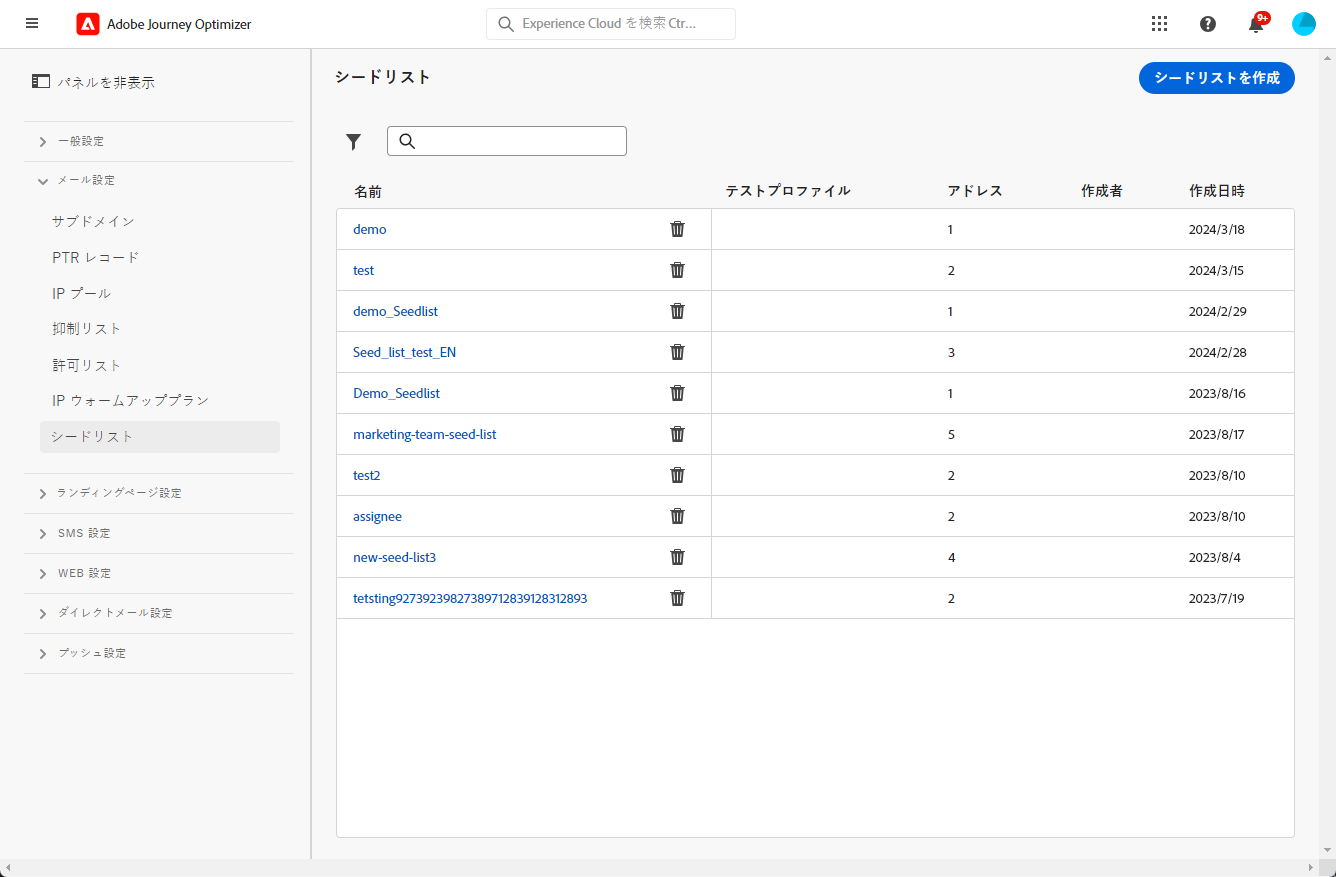1336x877 pixels.
Task: Open the Seed_list_test_EN link
Action: pyautogui.click(x=405, y=352)
